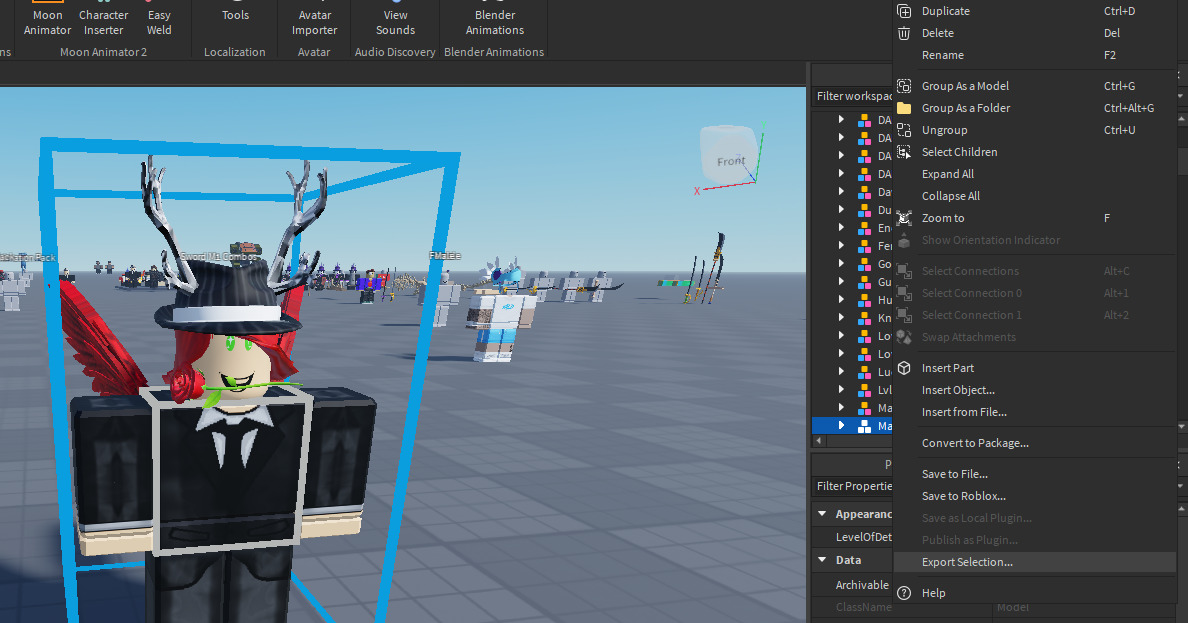Screen dimensions: 1188x623
Task: Click the model icon of the Lvl row
Action: (x=864, y=390)
